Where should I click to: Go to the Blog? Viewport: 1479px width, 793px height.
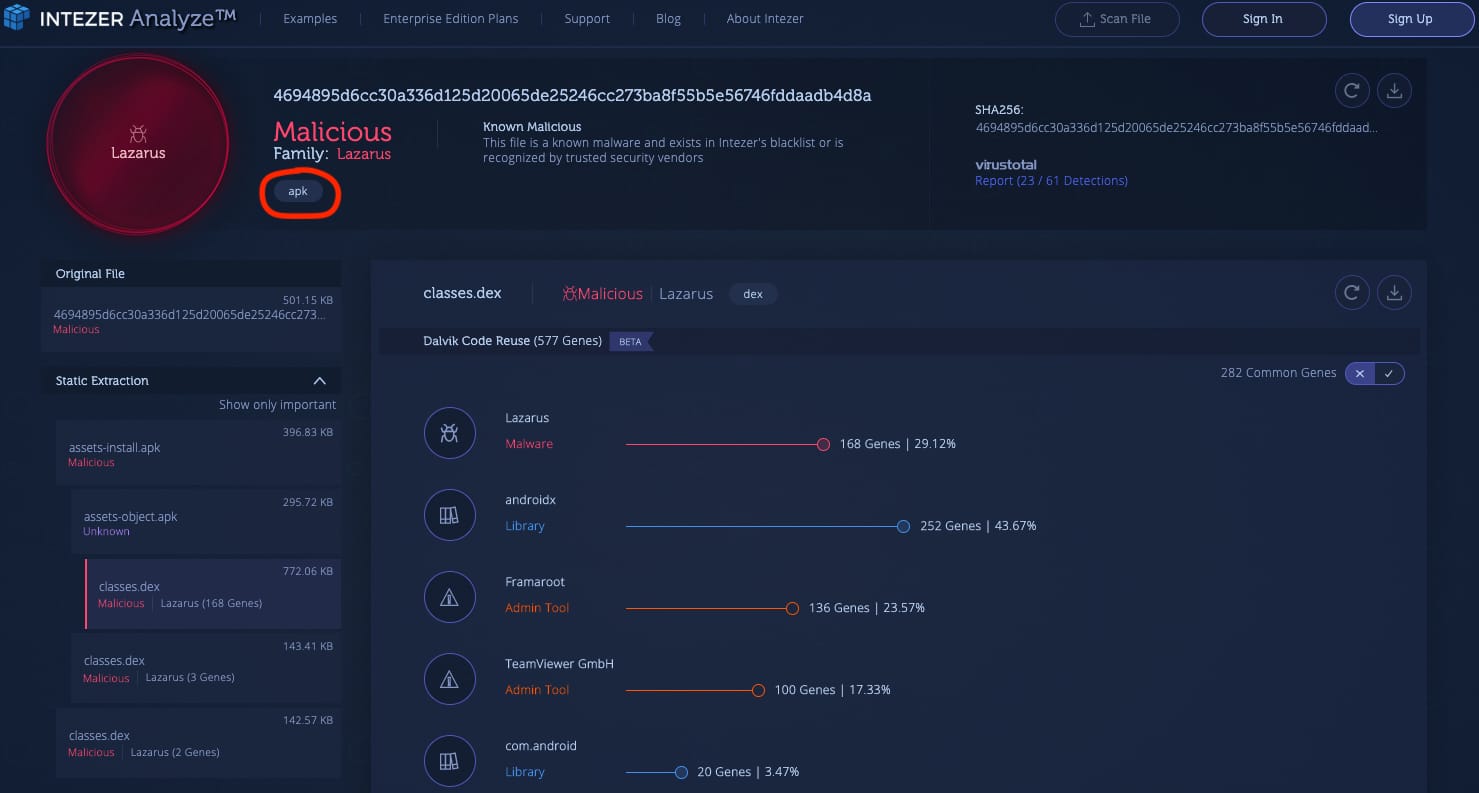(x=668, y=19)
